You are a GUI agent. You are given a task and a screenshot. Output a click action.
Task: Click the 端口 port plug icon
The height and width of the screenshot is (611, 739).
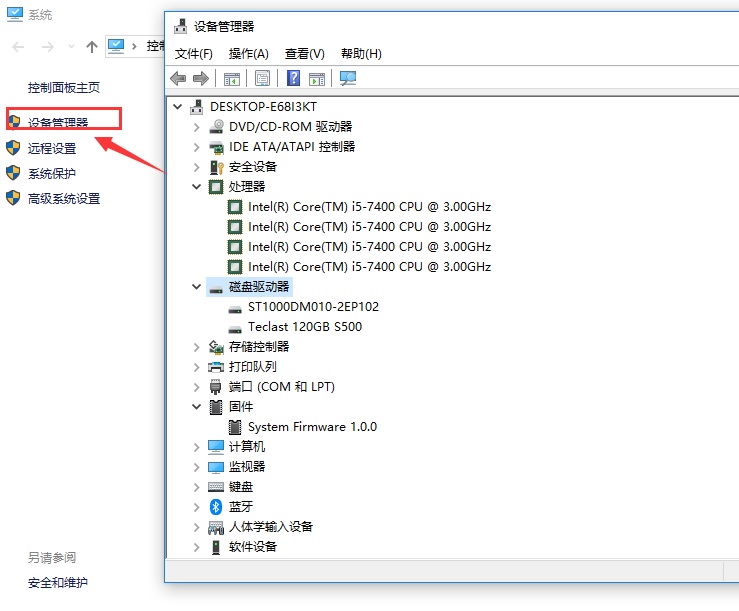[215, 387]
